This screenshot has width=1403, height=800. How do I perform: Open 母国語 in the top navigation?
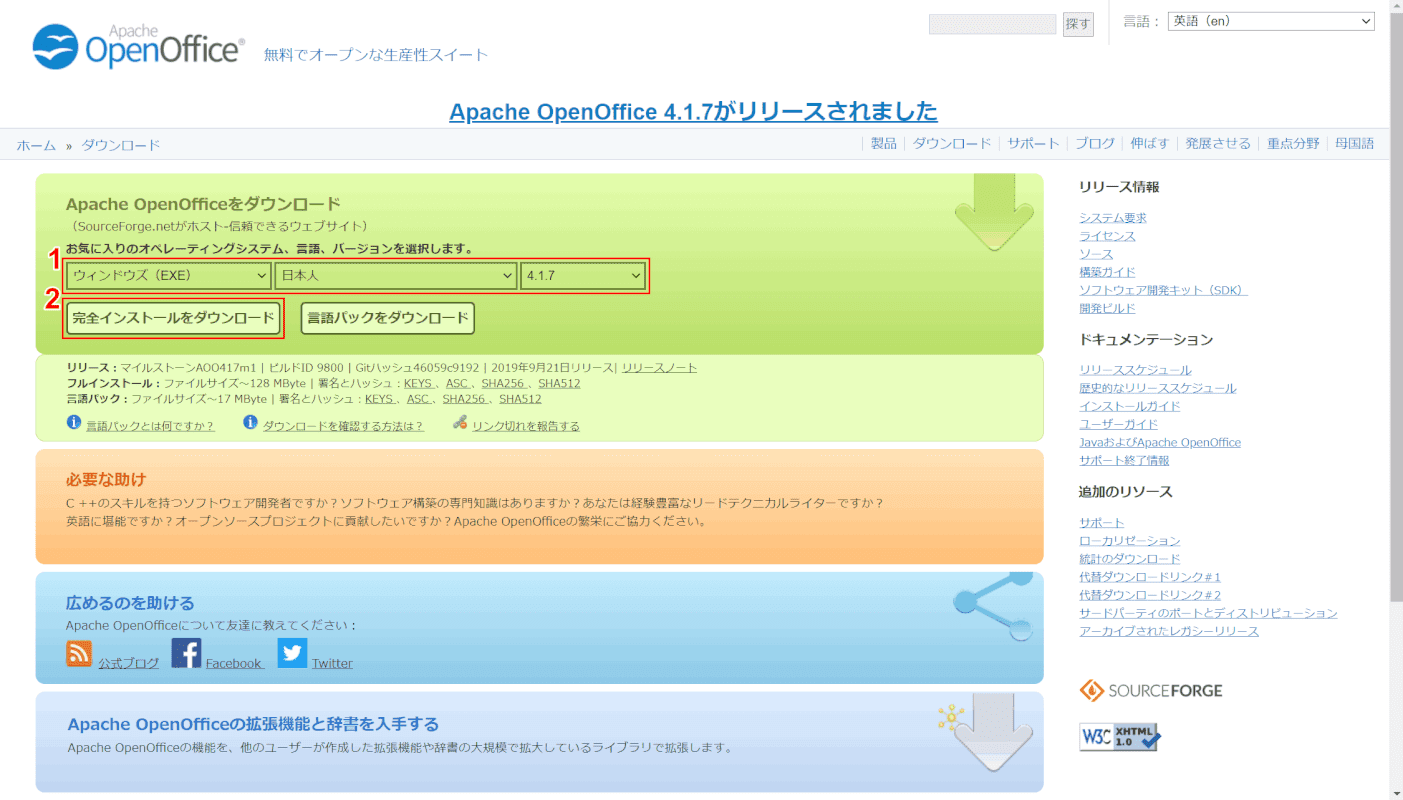(x=1354, y=143)
